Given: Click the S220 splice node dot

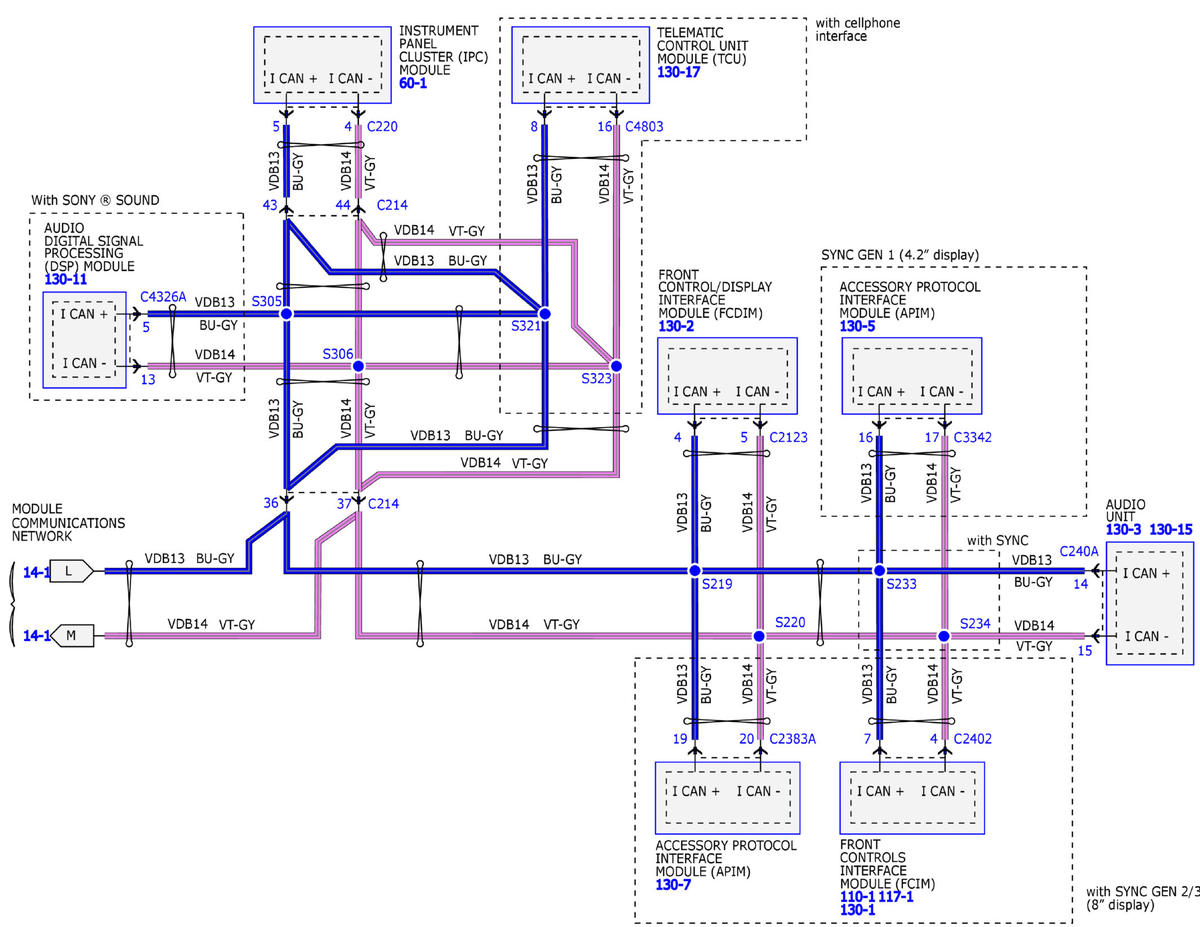Looking at the screenshot, I should click(759, 636).
